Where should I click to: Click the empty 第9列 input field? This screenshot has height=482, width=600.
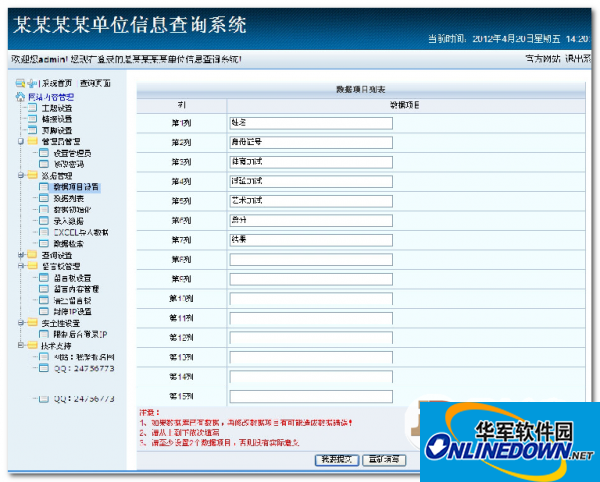[311, 279]
